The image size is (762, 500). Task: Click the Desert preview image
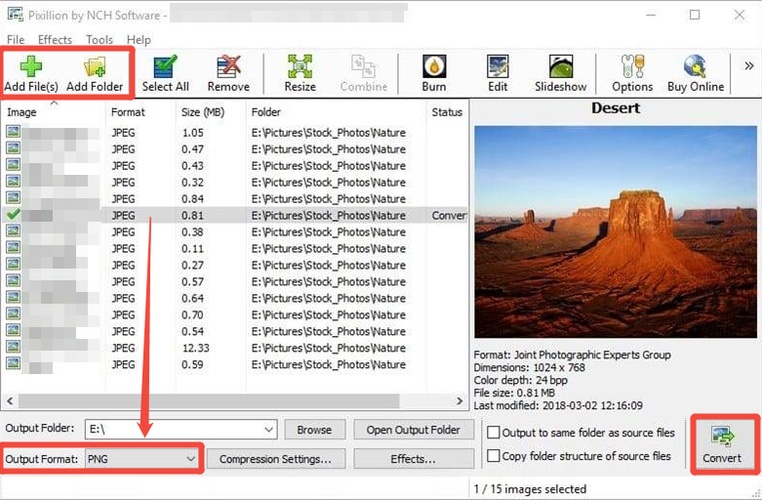click(x=615, y=232)
